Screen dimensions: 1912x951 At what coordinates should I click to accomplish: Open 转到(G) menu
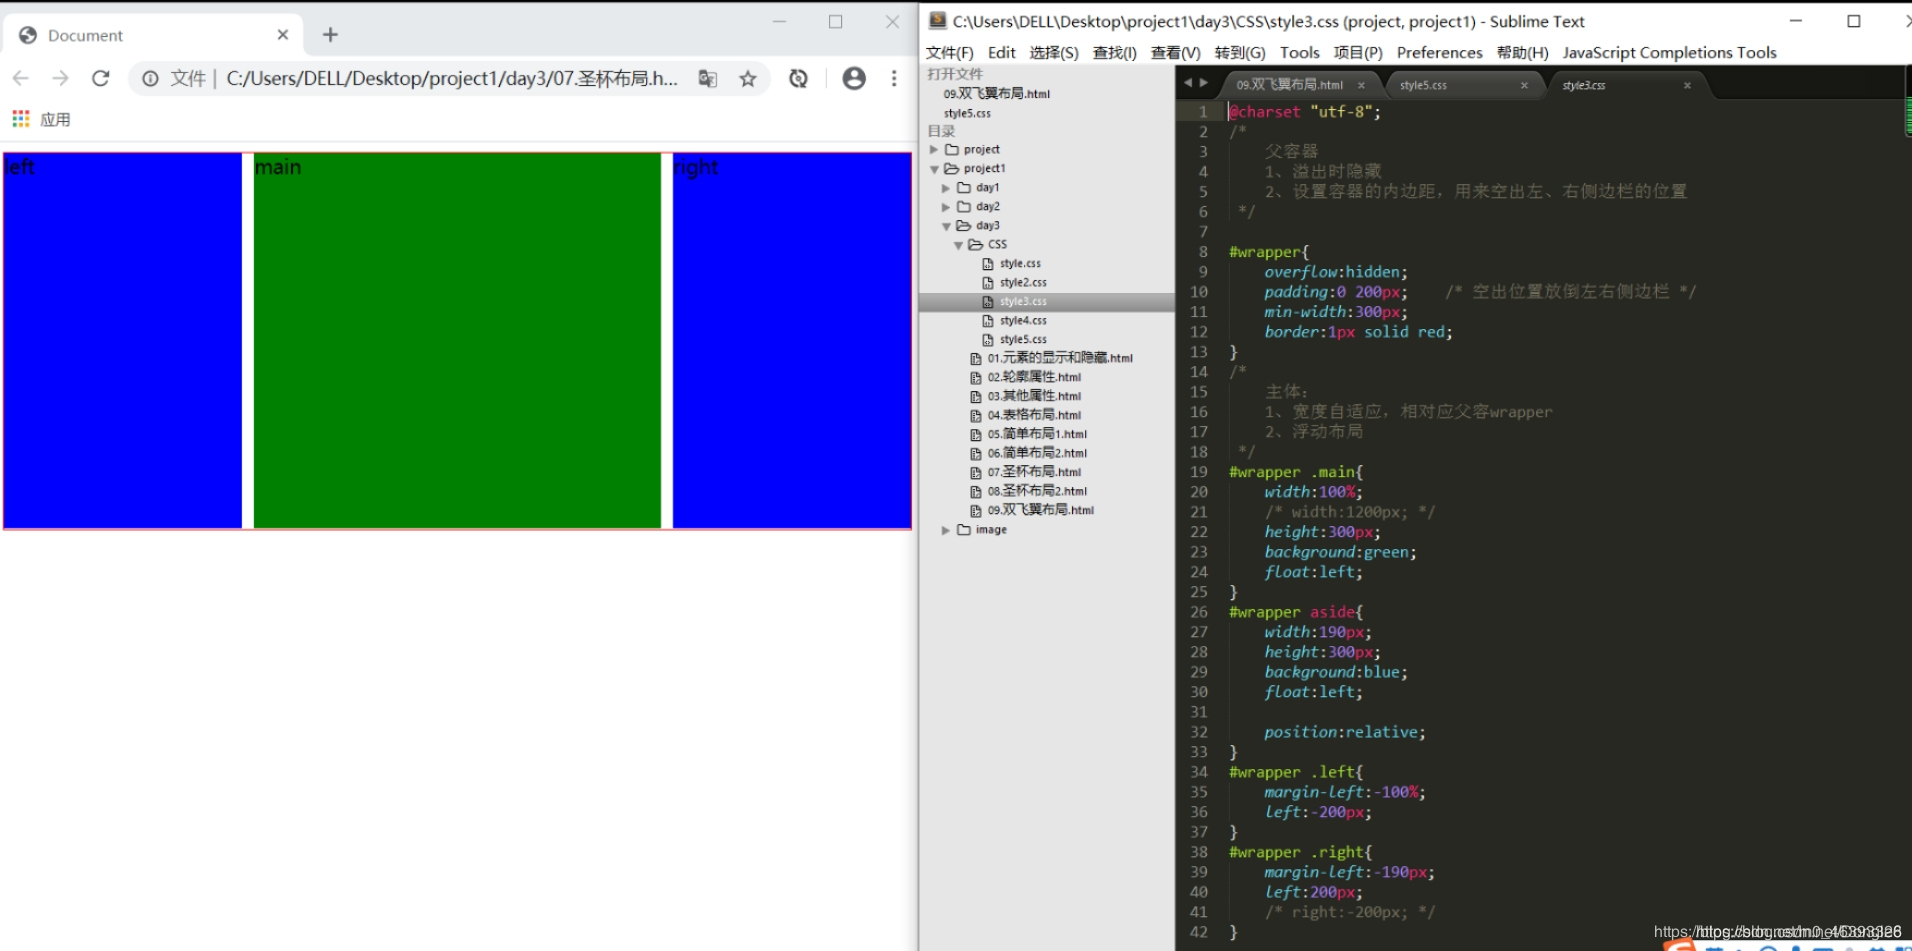[1240, 52]
